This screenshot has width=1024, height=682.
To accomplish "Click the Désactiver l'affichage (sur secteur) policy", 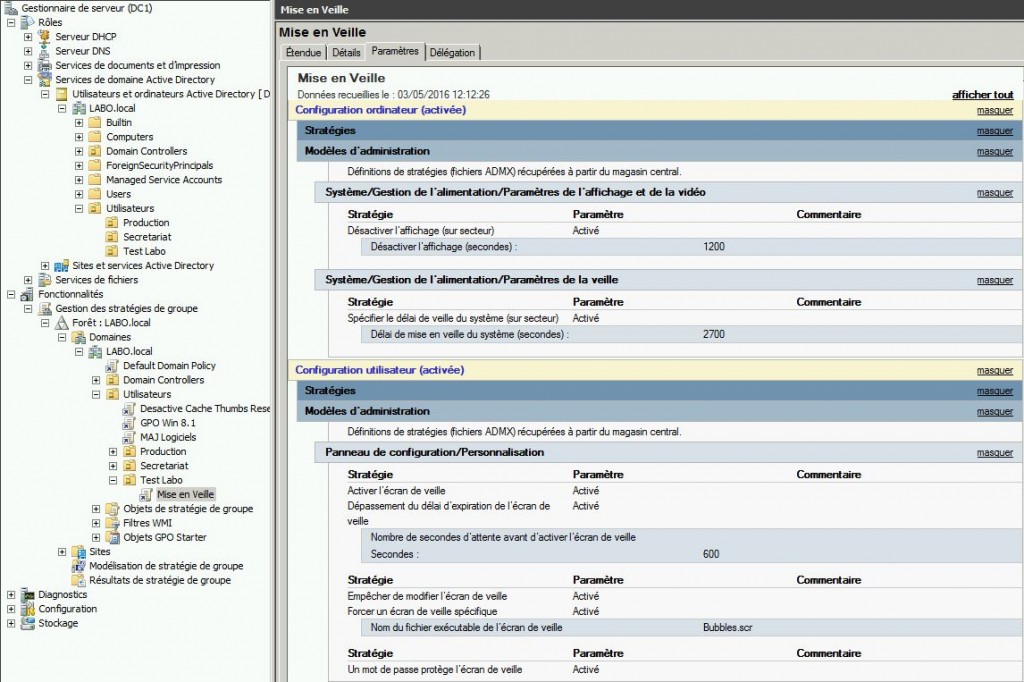I will [421, 231].
